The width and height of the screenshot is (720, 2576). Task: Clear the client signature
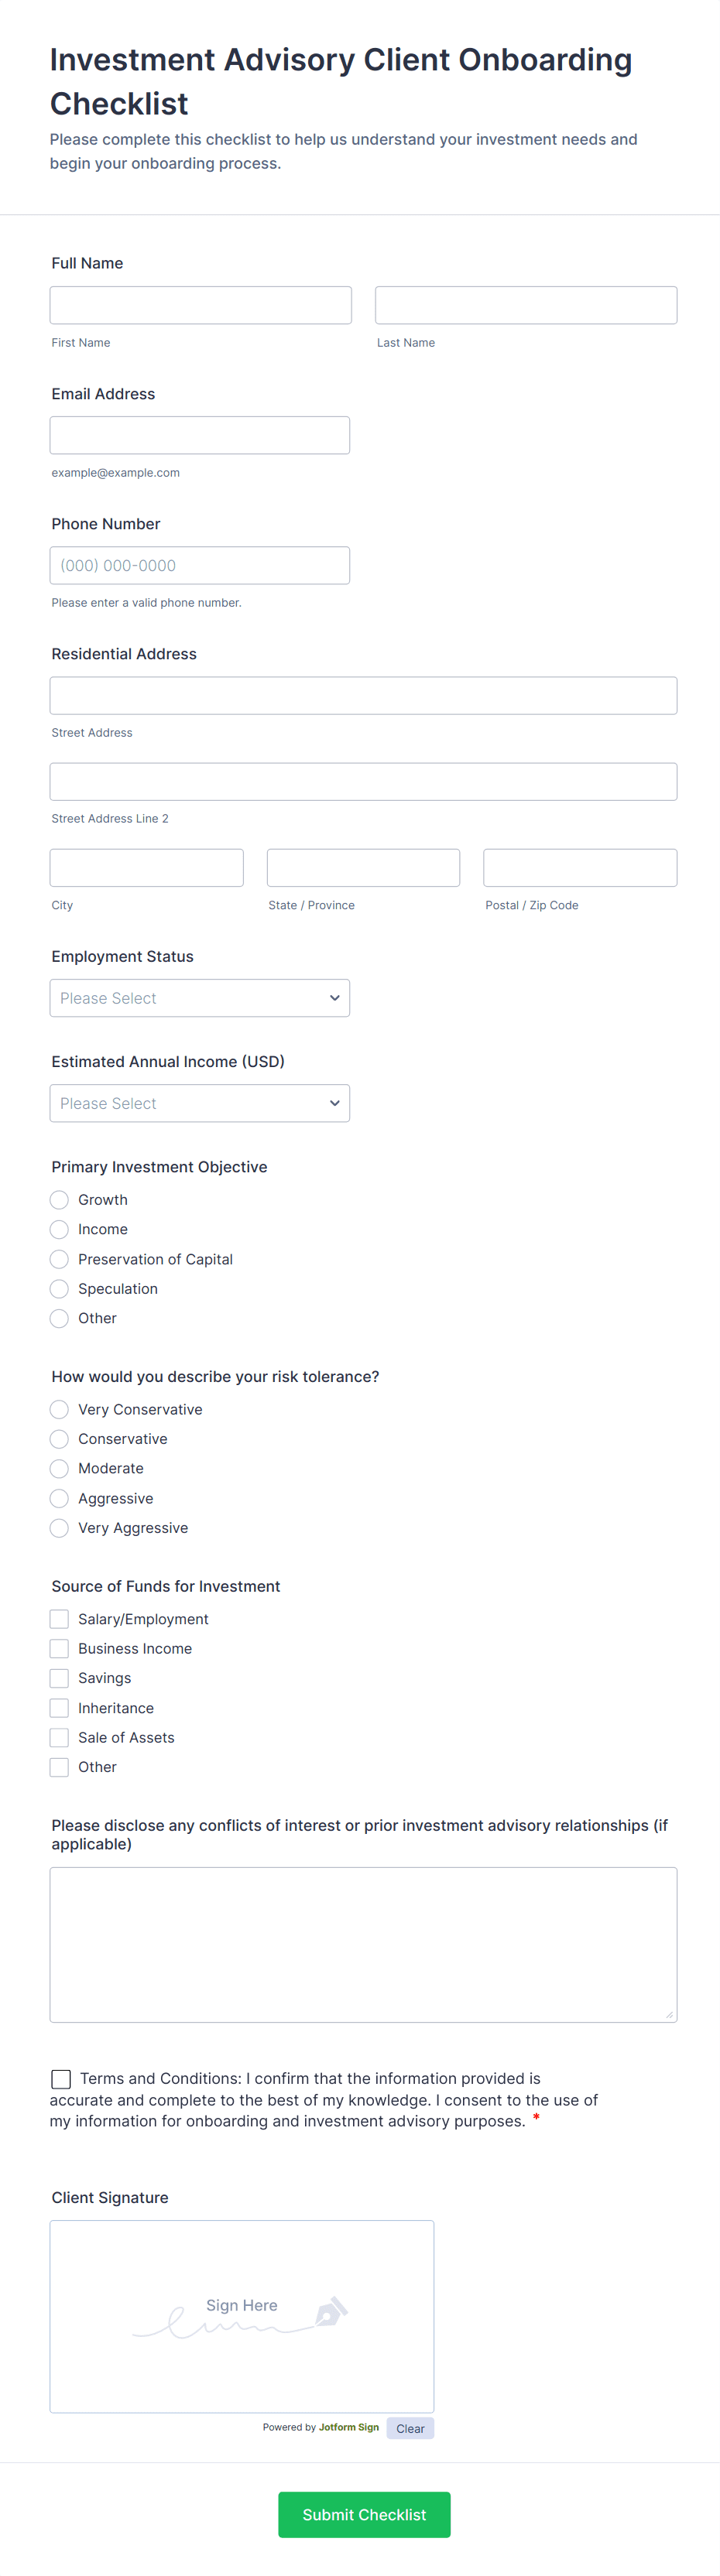click(x=410, y=2428)
